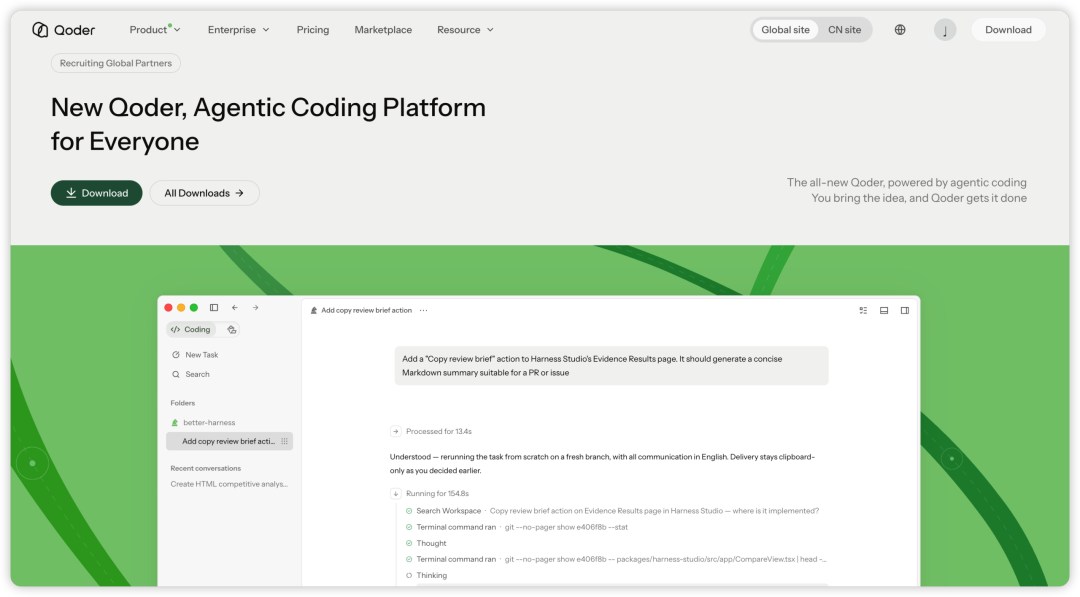Screen dimensions: 1080x597
Task: Click the arrow icon inside All Downloads
Action: pos(240,193)
